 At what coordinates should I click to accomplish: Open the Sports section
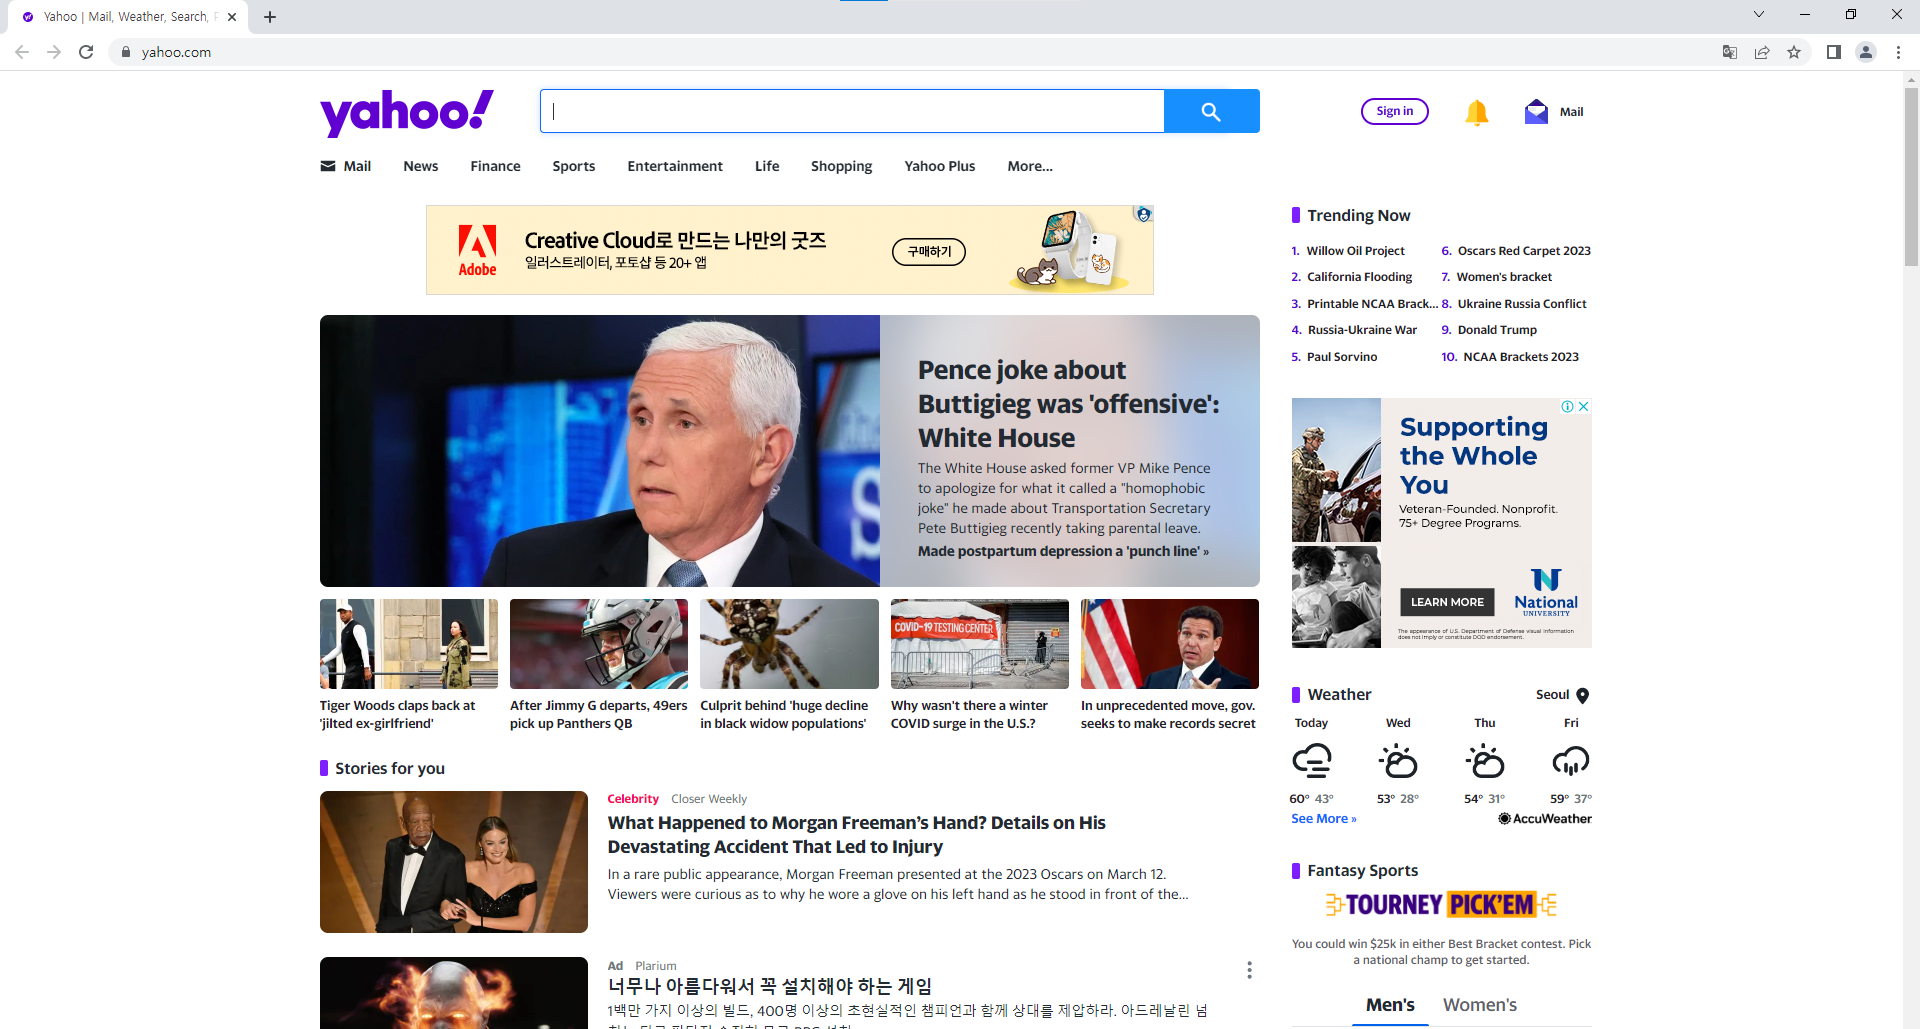point(574,167)
